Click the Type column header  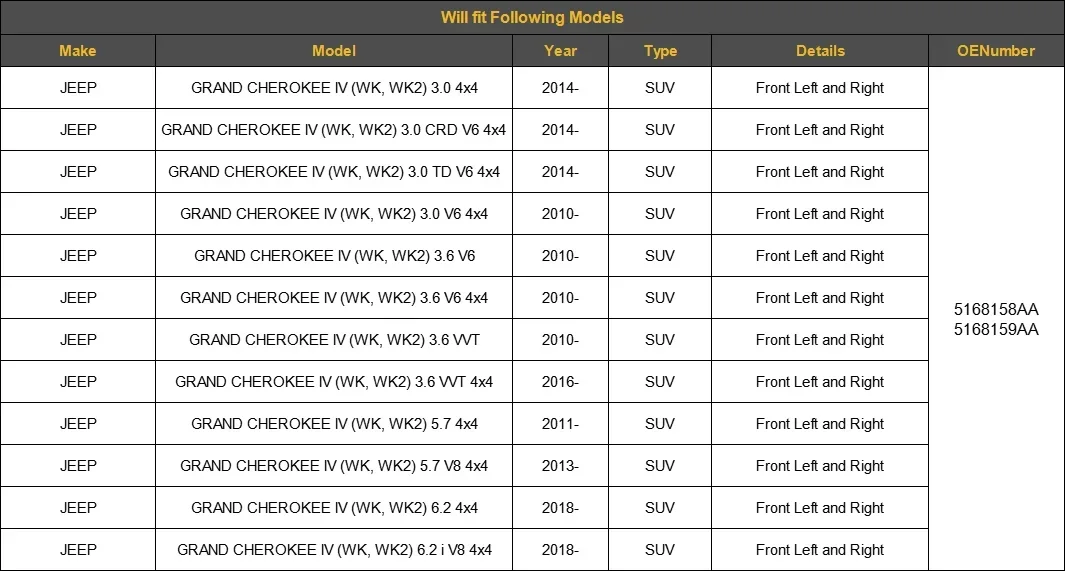click(660, 51)
